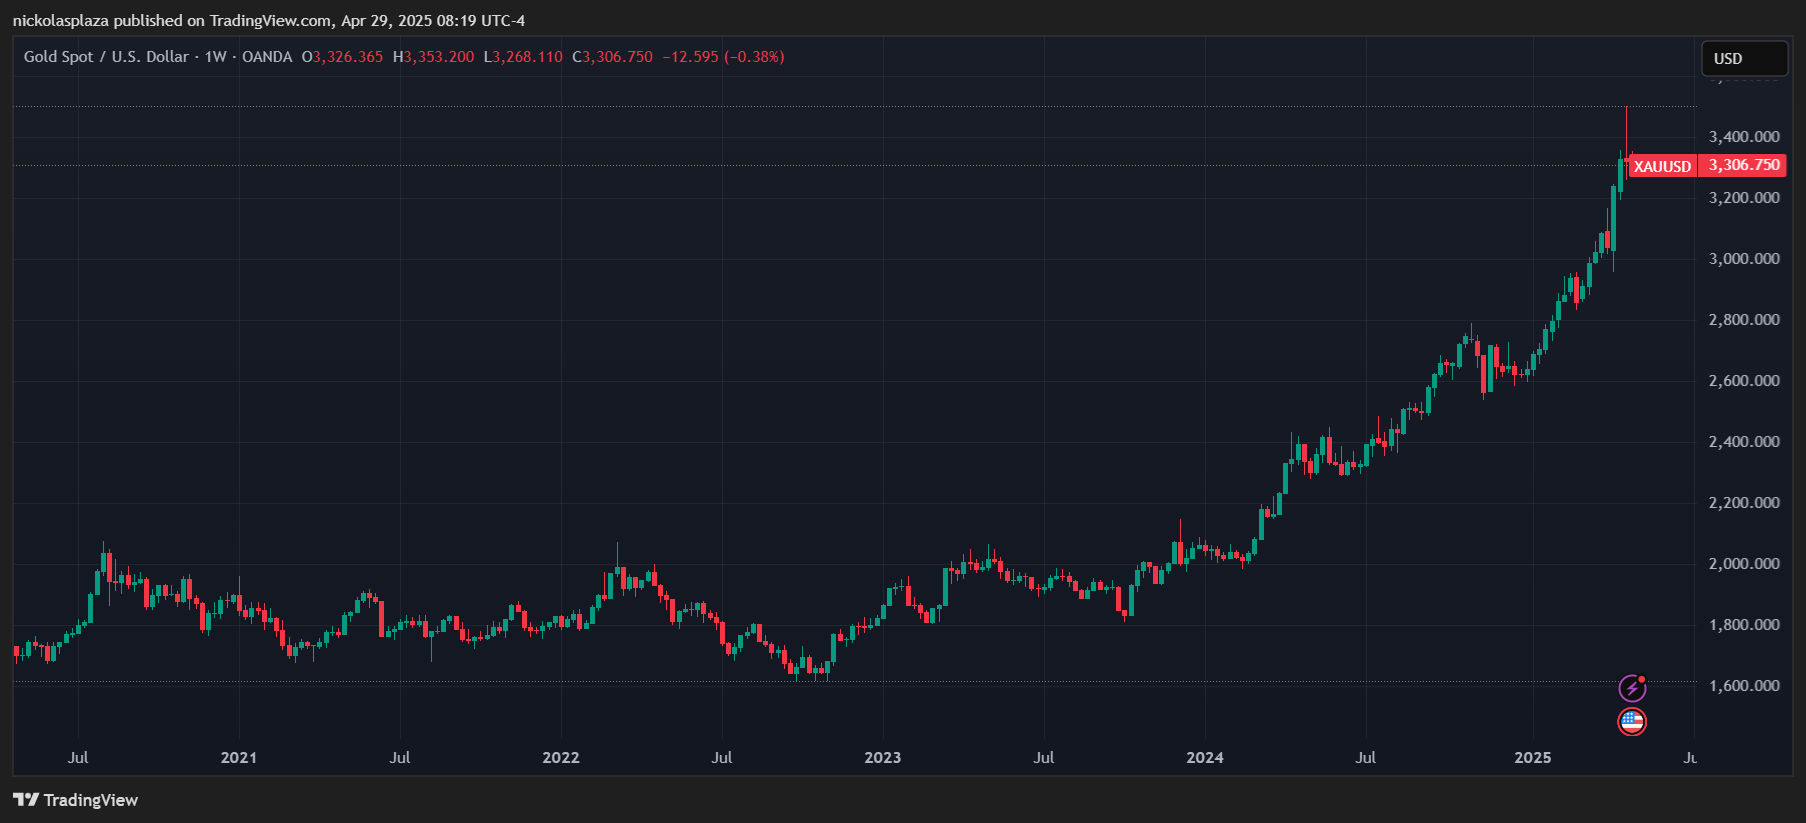Click the high value H3,353.200
Screen dimensions: 1806x823
point(433,57)
